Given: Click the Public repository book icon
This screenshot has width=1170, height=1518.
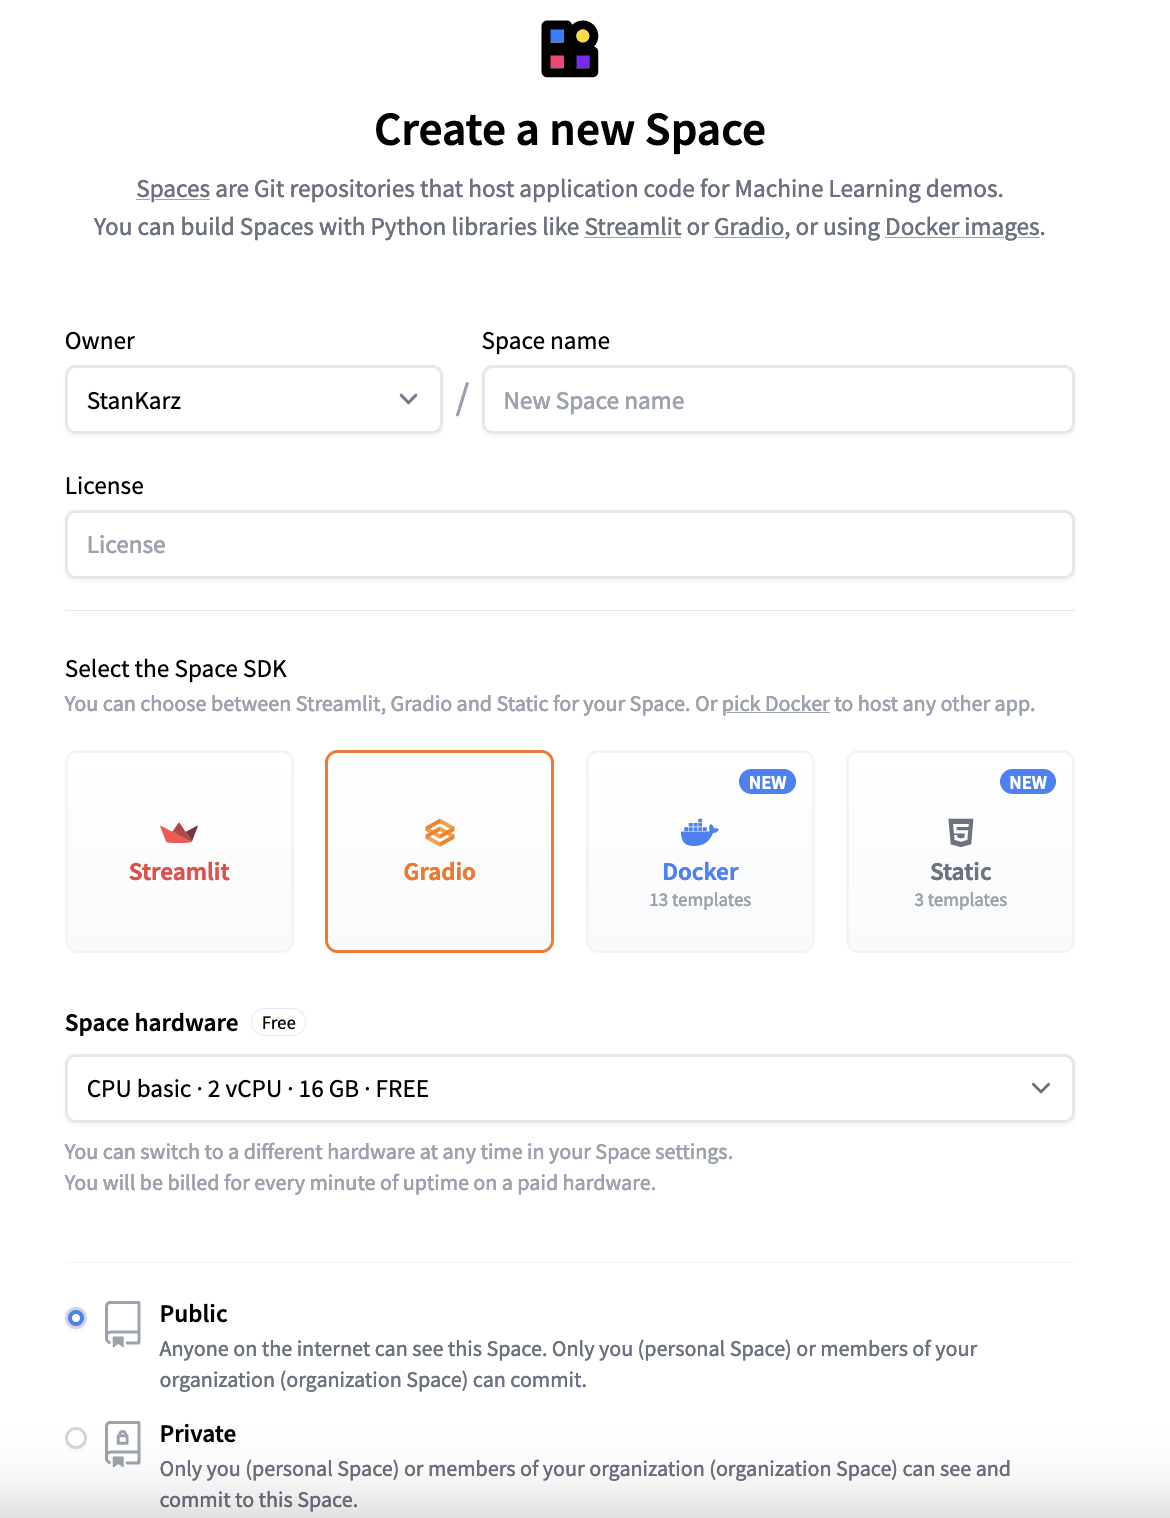Looking at the screenshot, I should [123, 1324].
